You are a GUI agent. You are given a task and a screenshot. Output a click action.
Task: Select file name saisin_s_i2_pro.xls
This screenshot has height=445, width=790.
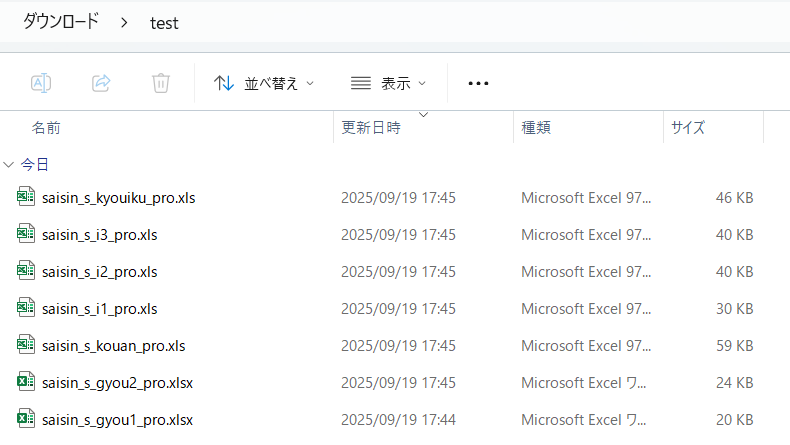pos(100,272)
